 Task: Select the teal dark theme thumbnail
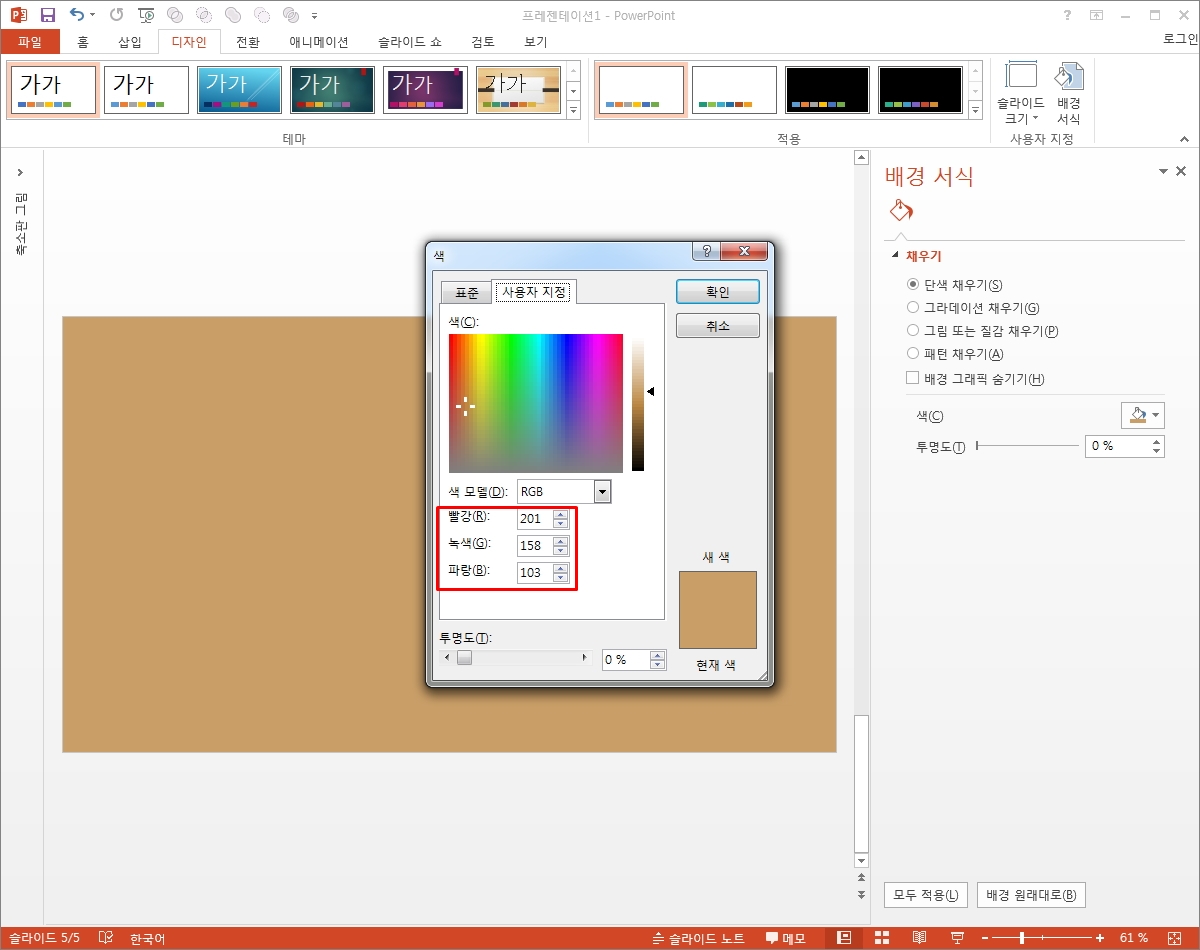click(332, 90)
